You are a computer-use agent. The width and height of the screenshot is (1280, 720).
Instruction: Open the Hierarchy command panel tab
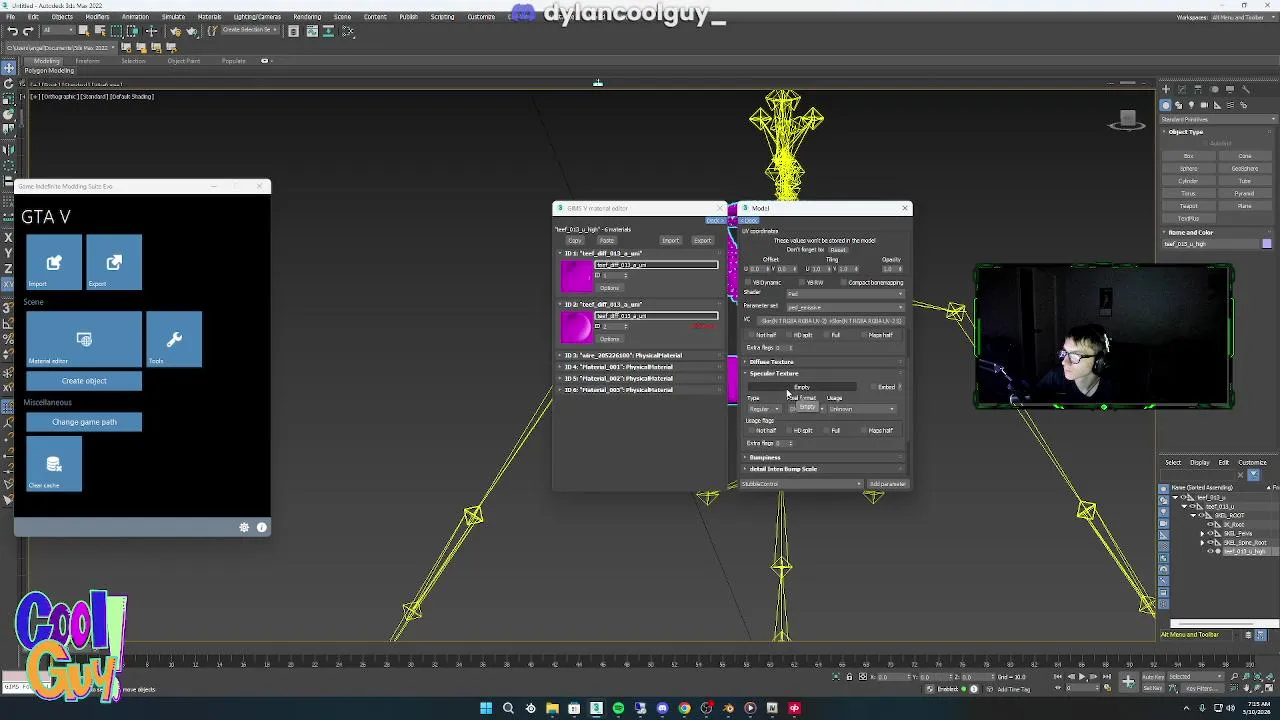click(1197, 89)
